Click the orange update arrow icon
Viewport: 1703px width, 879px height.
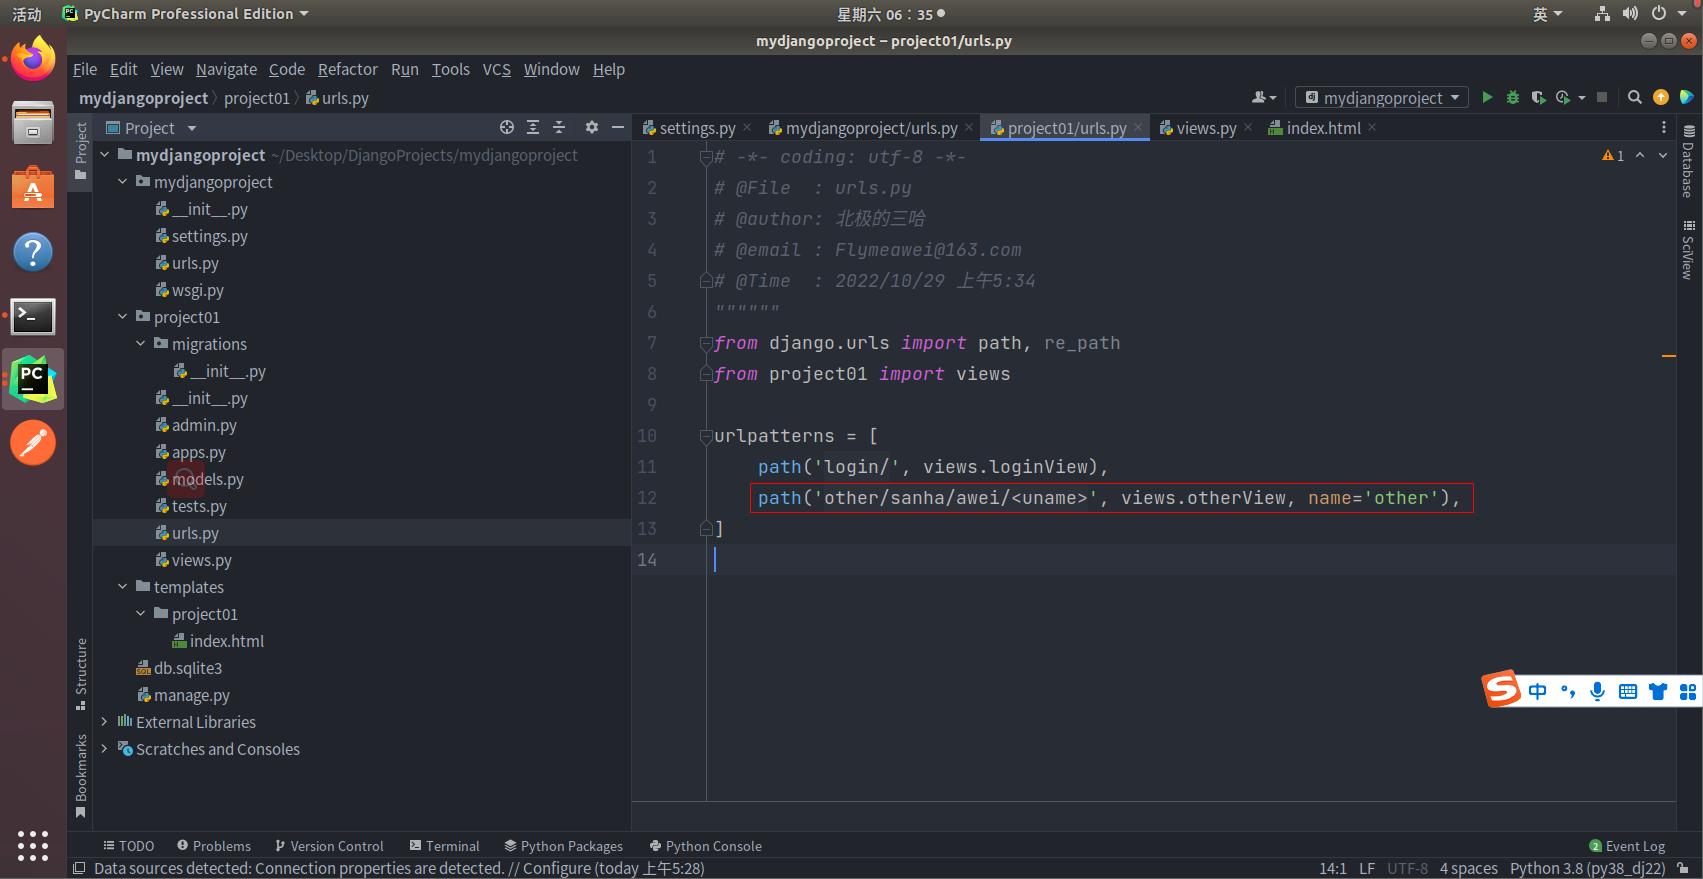coord(1661,97)
